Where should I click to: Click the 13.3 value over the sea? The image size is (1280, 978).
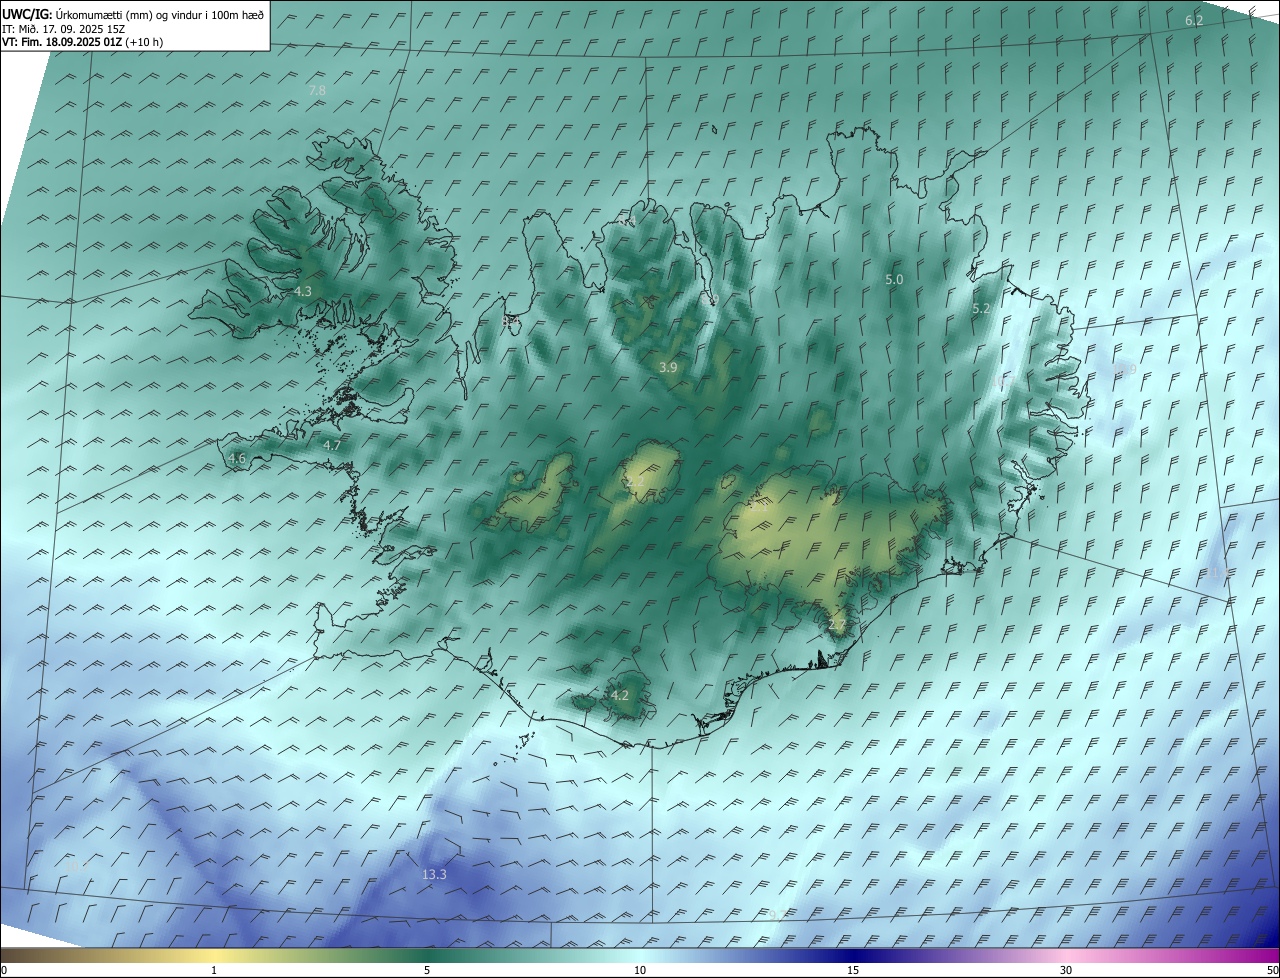(x=434, y=874)
